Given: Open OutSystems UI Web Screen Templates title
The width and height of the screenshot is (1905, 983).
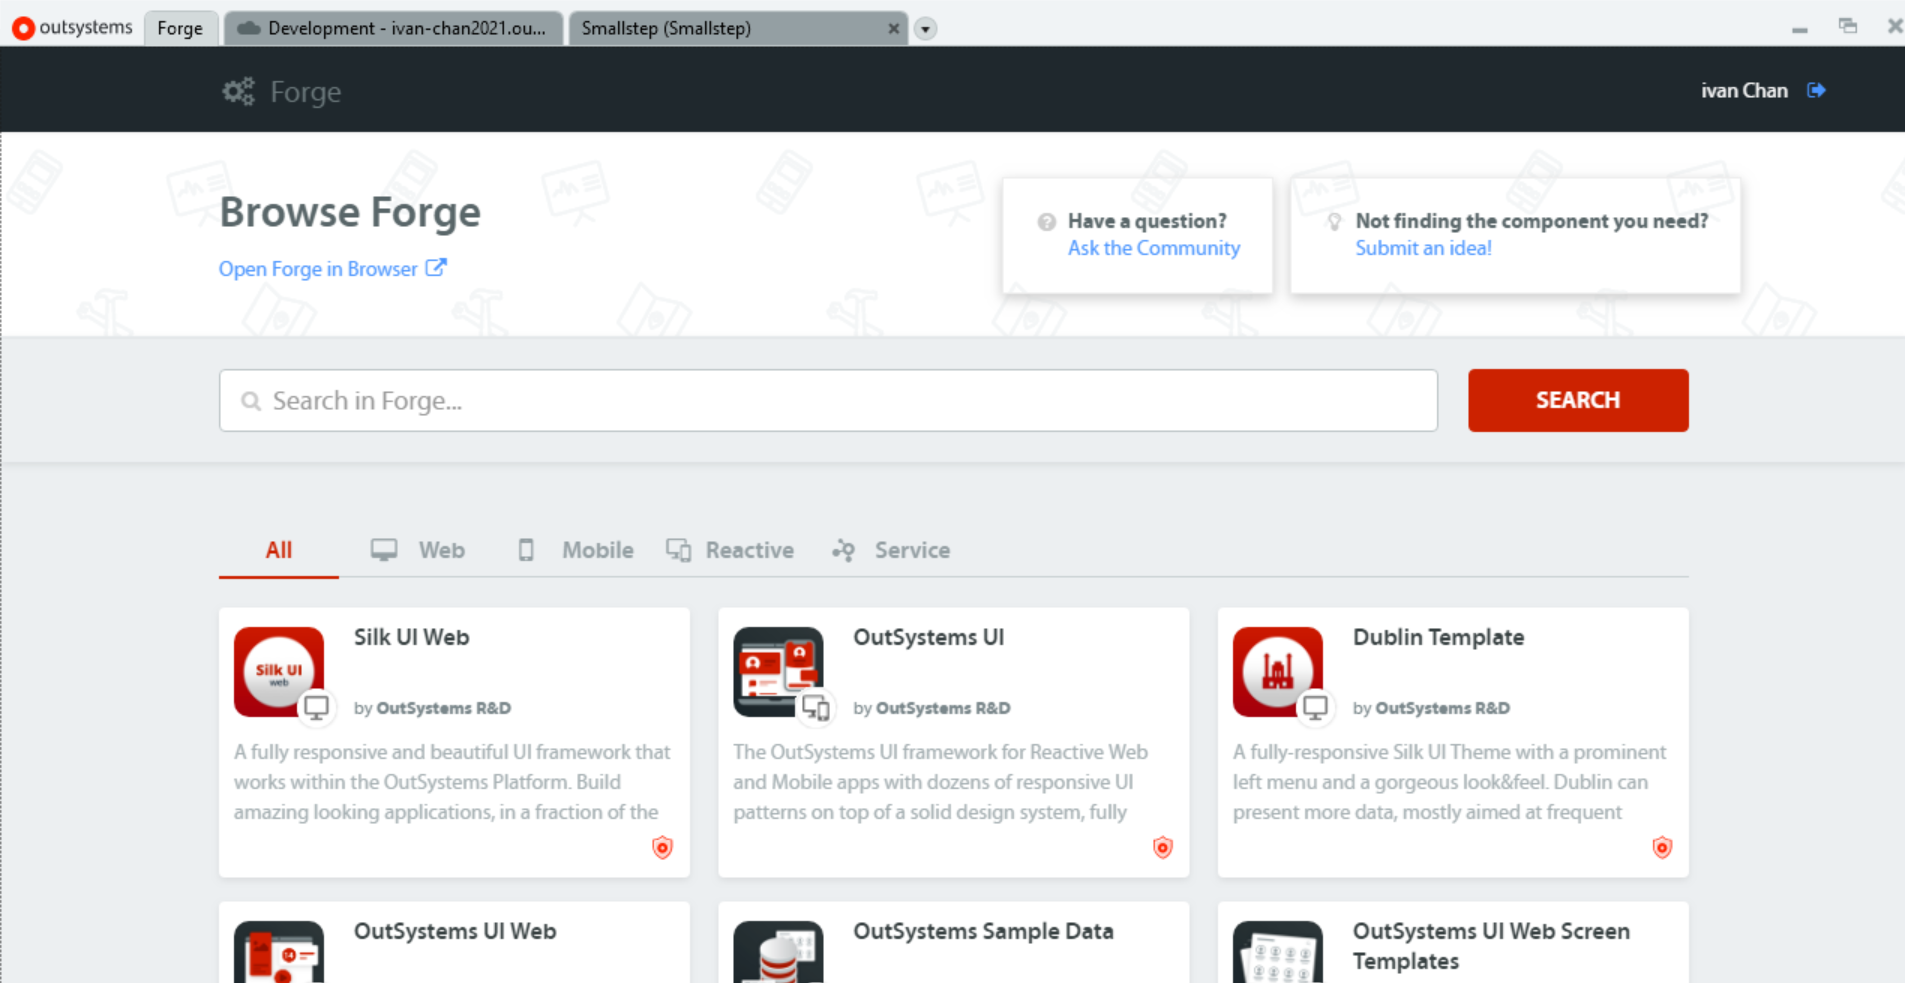Looking at the screenshot, I should pos(1491,946).
